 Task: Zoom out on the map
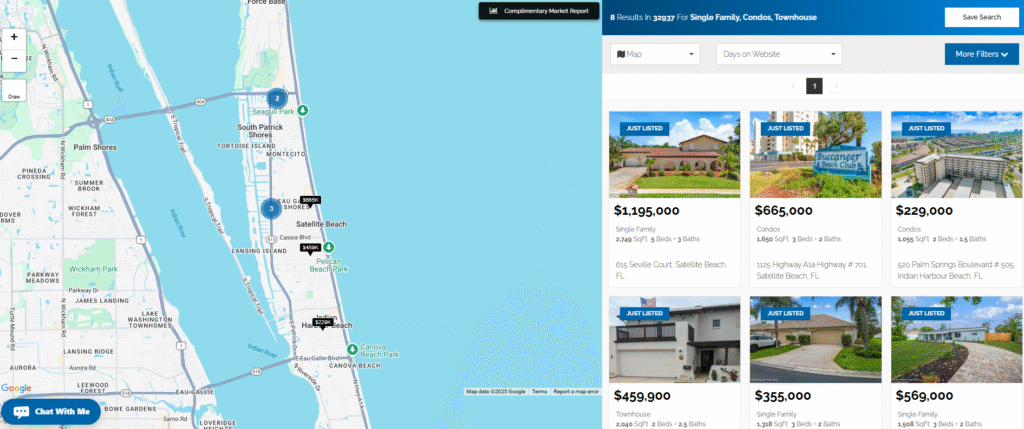pyautogui.click(x=14, y=58)
